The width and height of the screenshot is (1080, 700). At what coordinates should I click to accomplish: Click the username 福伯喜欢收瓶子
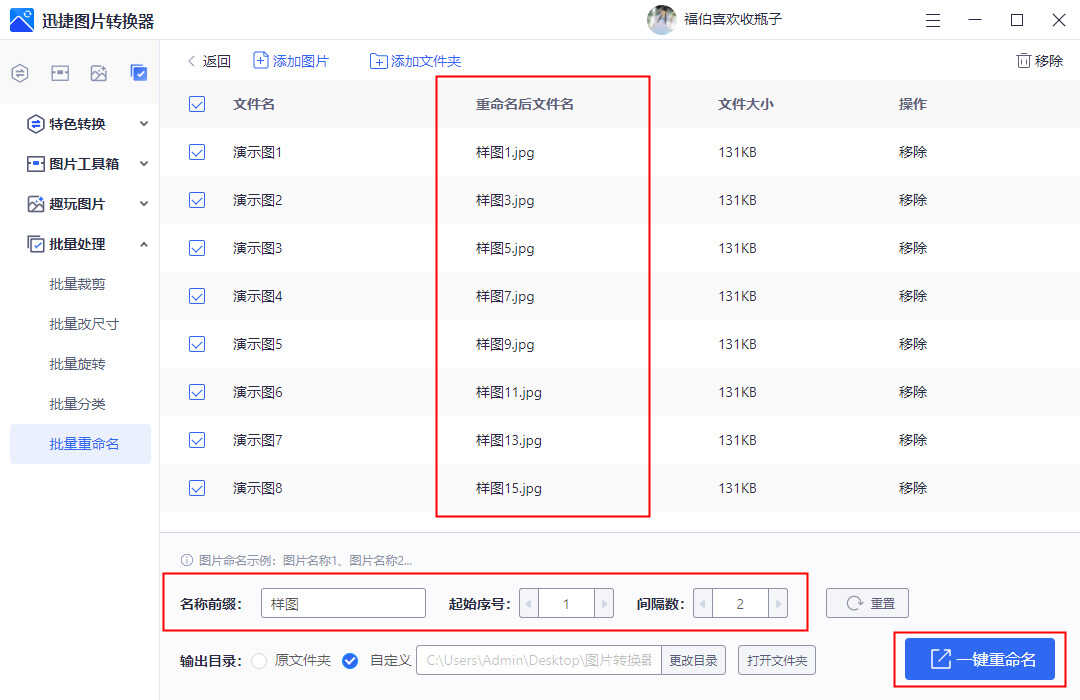733,19
